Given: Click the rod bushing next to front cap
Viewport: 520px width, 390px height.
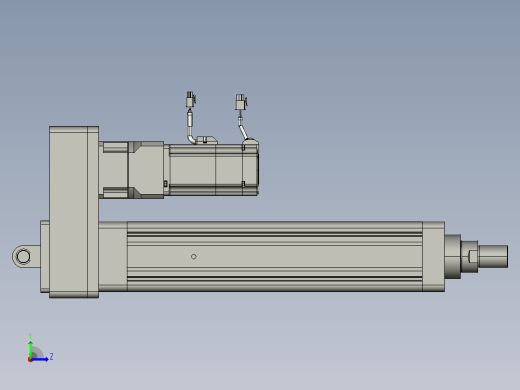Looking at the screenshot, I should coord(453,256).
